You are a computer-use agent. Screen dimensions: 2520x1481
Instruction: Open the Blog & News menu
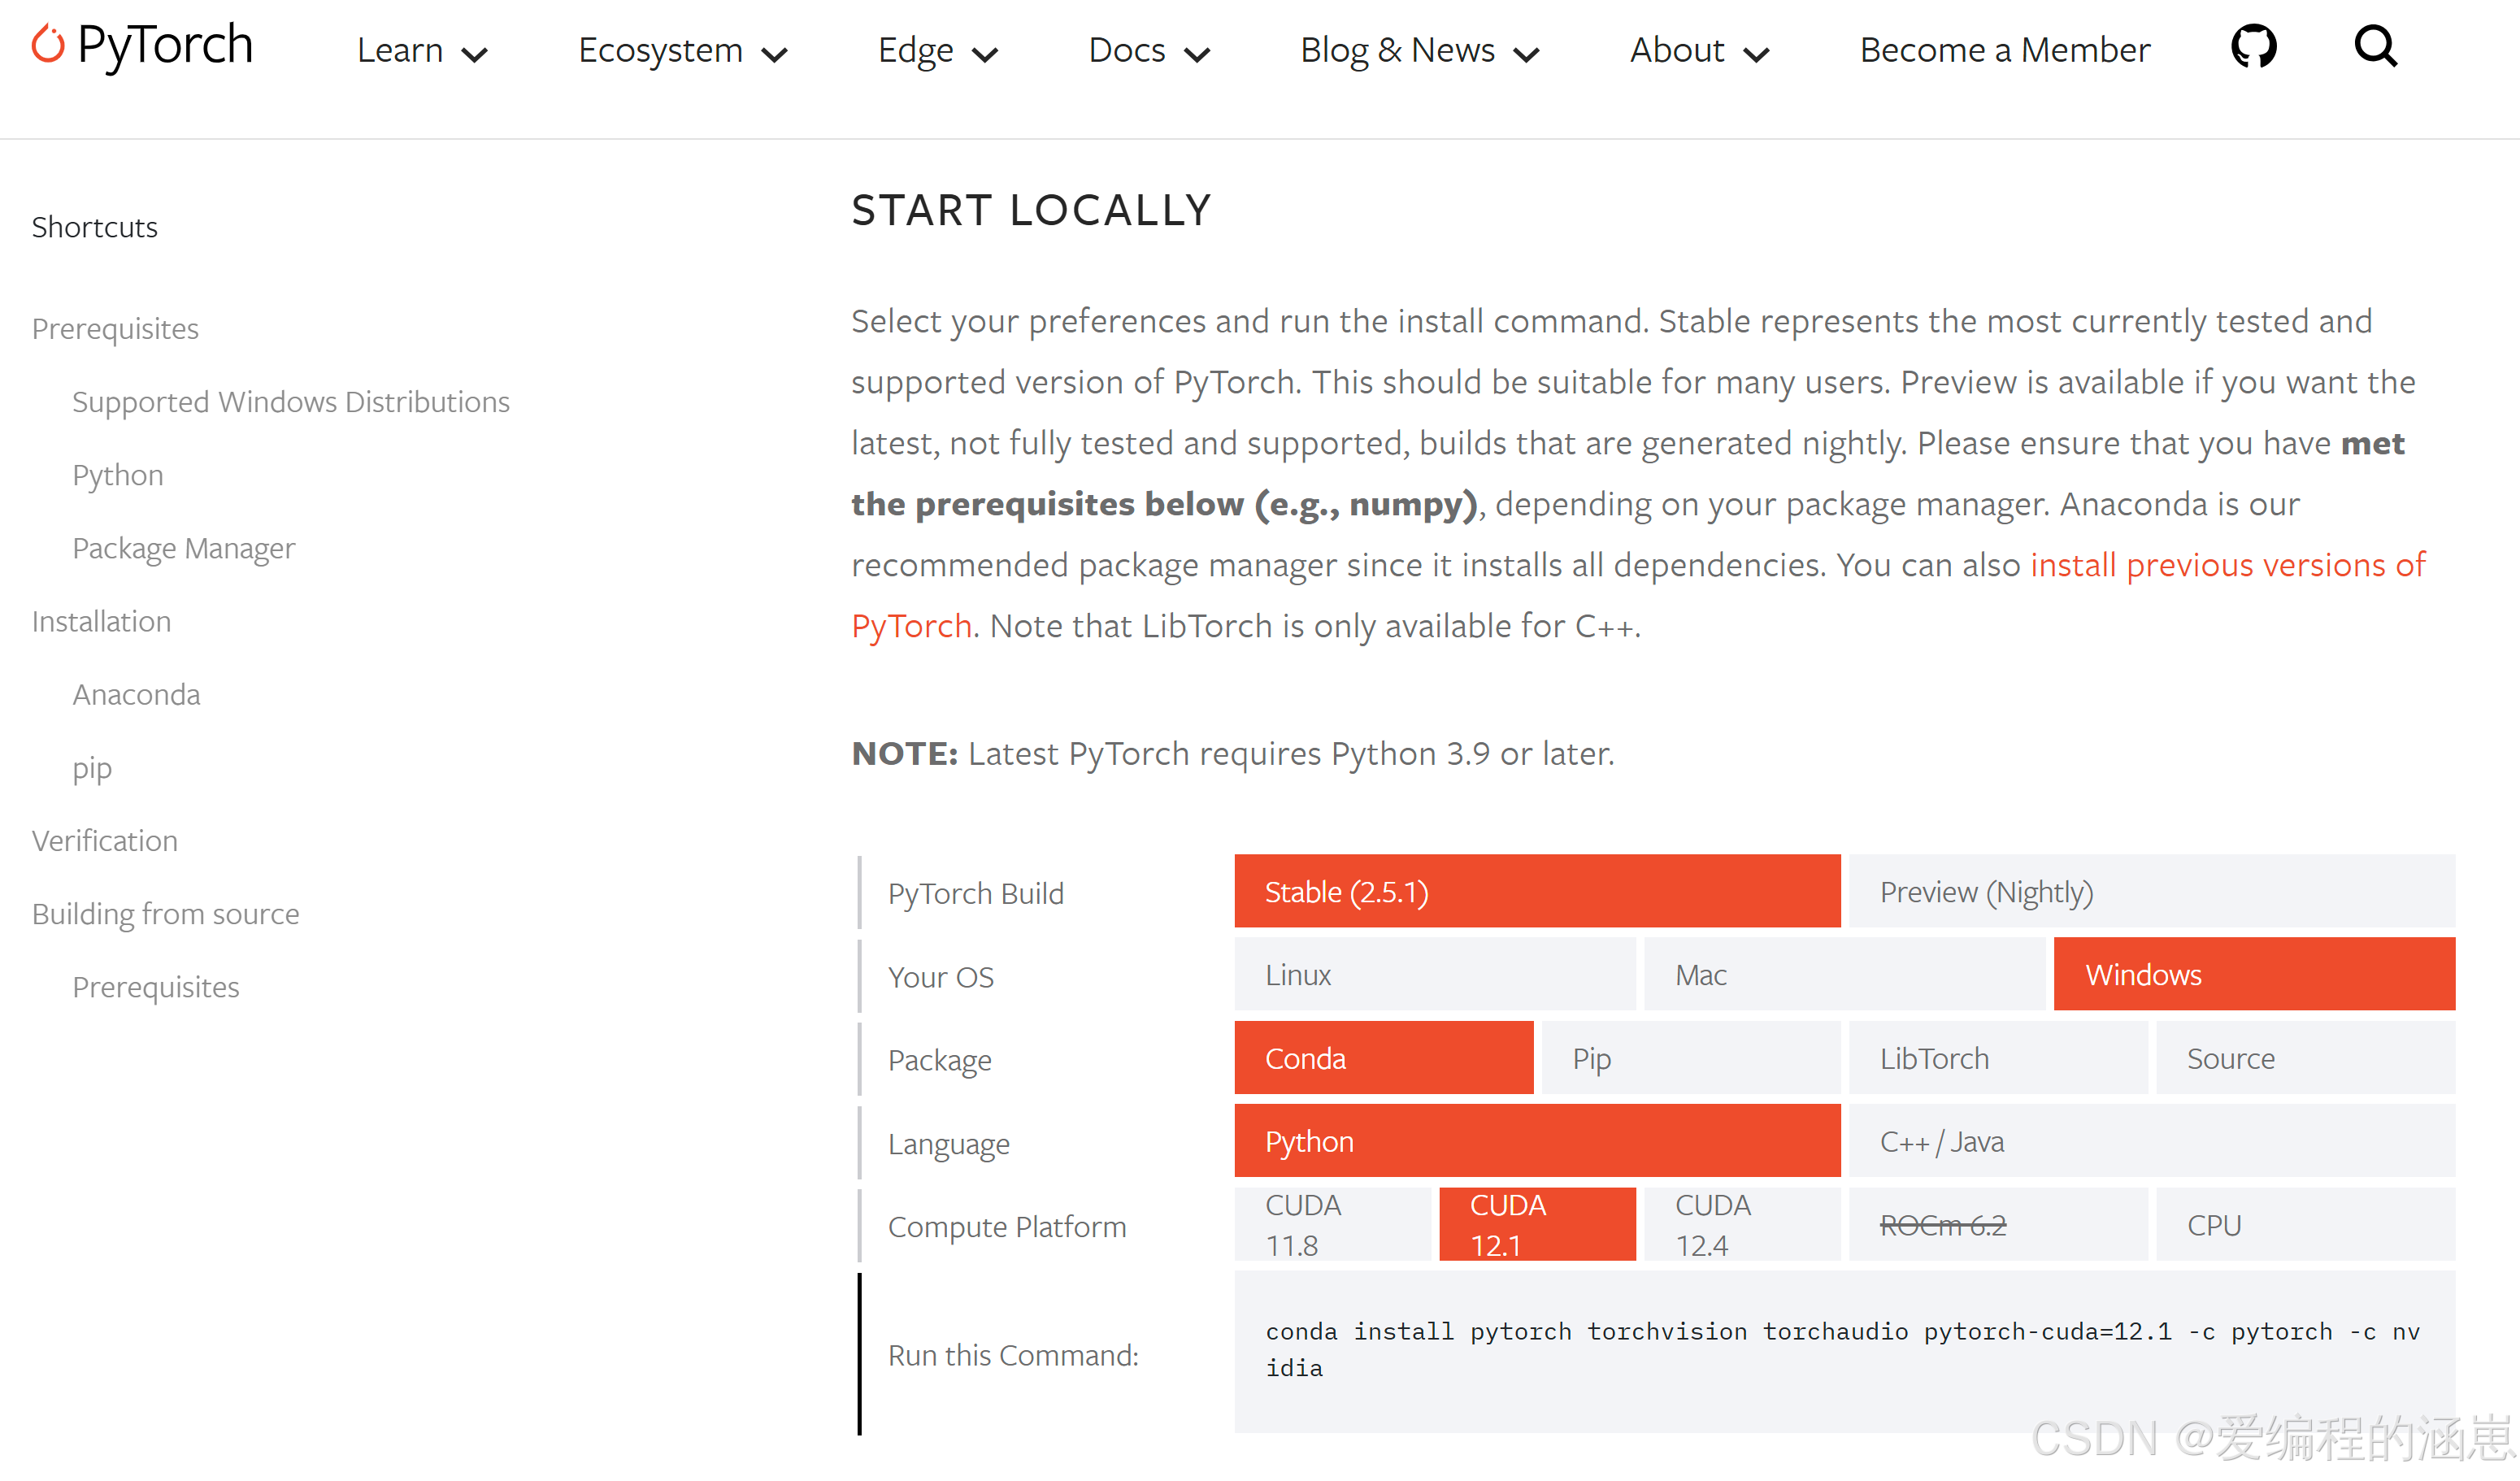pyautogui.click(x=1397, y=50)
